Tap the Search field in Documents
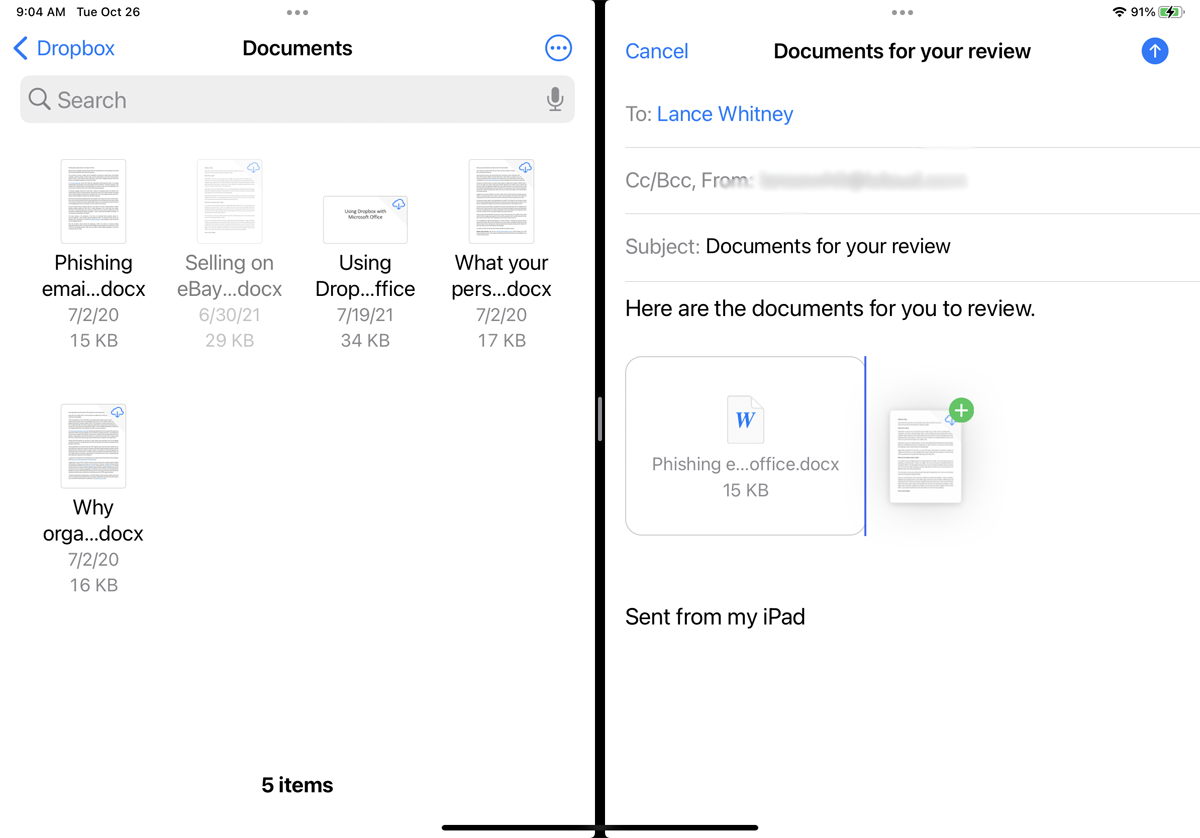 (297, 100)
